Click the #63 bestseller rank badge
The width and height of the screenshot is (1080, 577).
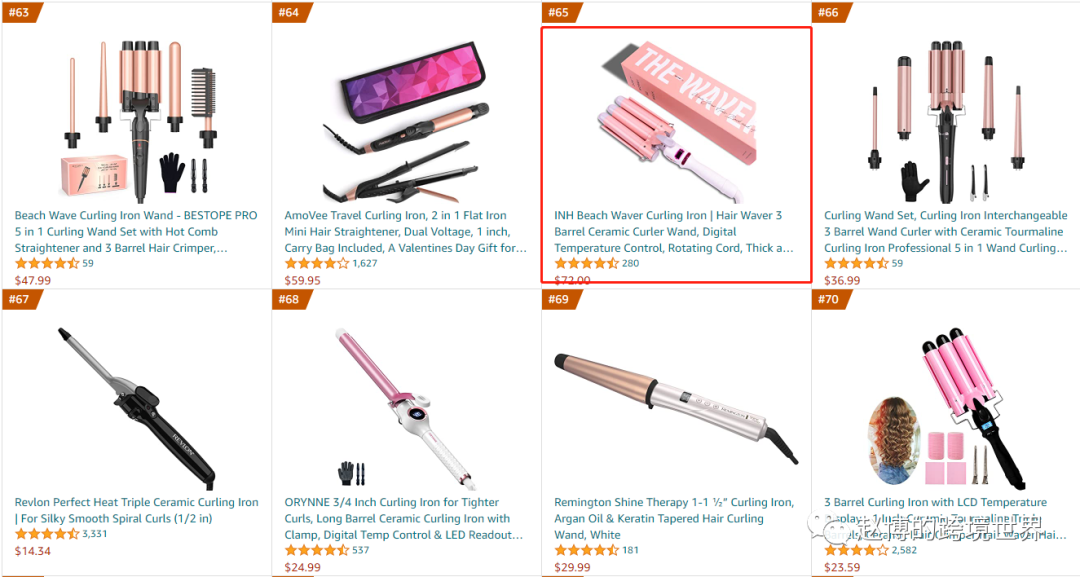click(23, 12)
